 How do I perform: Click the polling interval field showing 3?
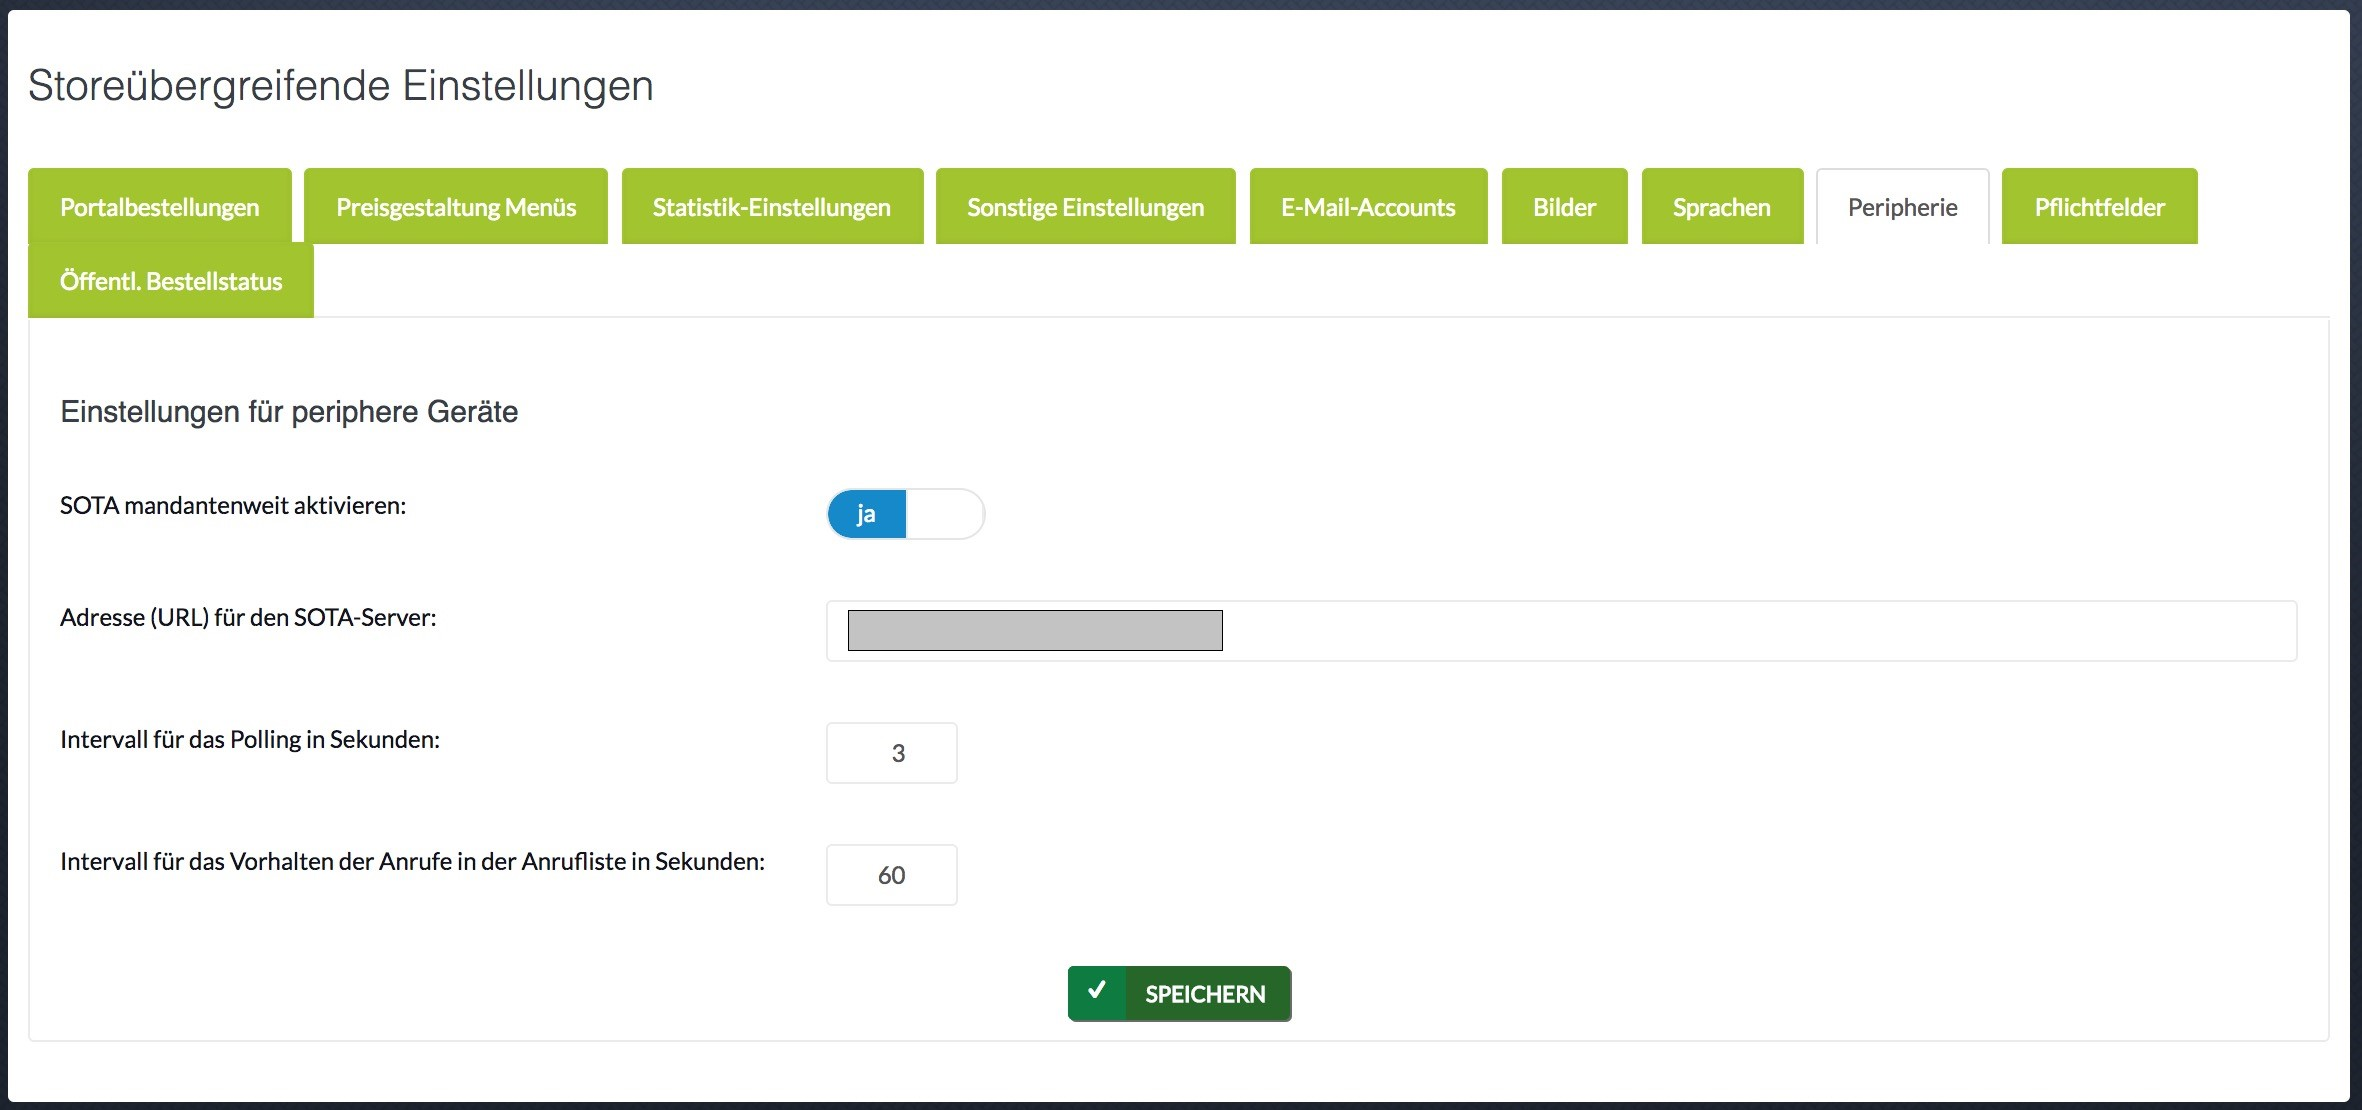(891, 753)
